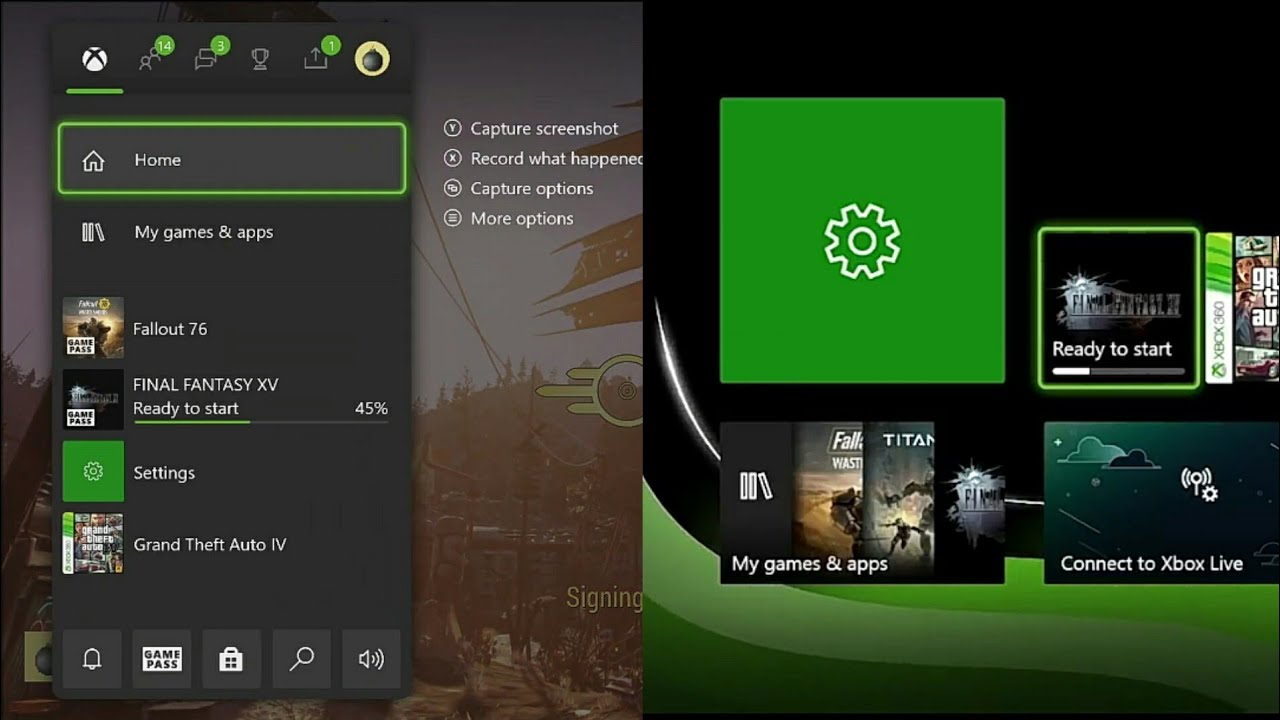Click the Final Fantasy XV install progress bar
The height and width of the screenshot is (720, 1280).
click(260, 422)
